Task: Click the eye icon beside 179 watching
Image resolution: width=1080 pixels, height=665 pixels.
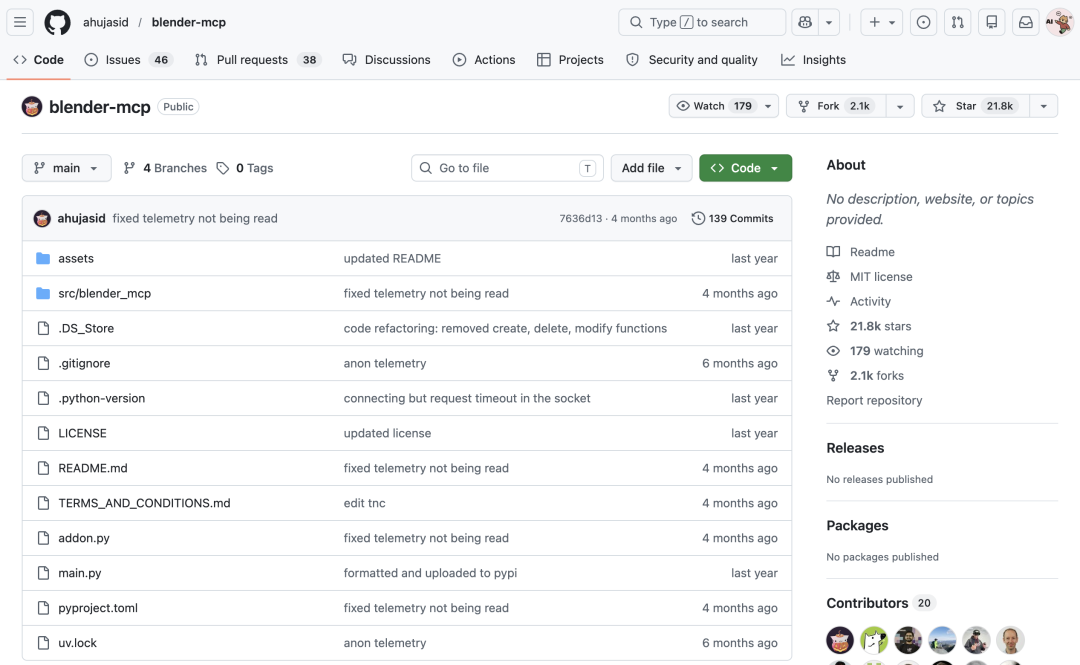Action: click(833, 351)
